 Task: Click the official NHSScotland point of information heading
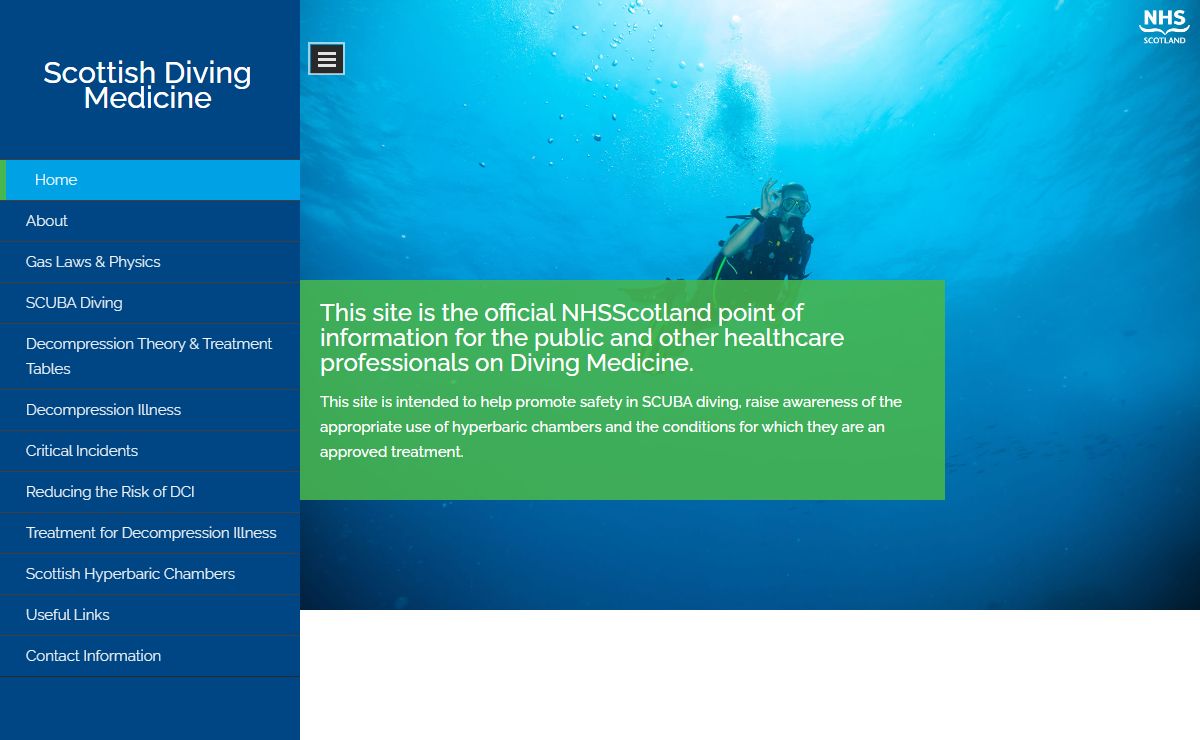582,338
